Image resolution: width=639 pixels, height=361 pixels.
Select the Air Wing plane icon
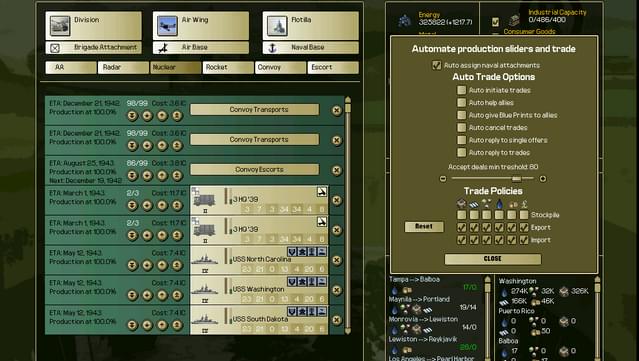[x=167, y=26]
